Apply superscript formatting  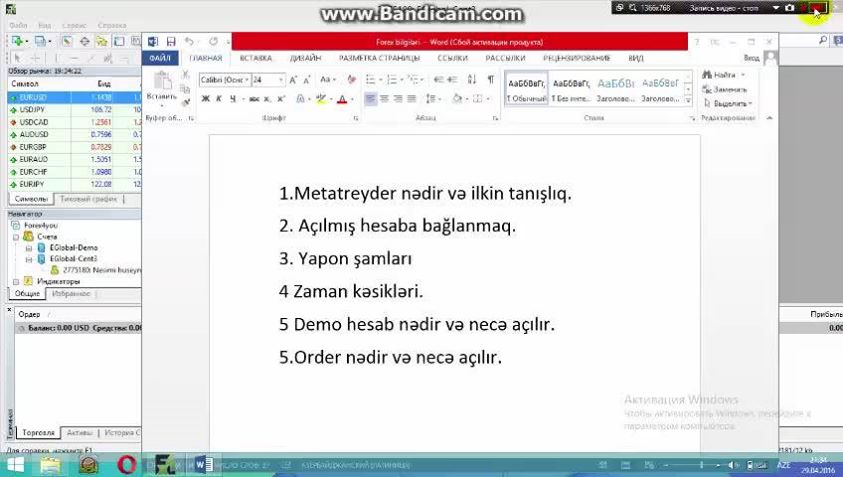pyautogui.click(x=281, y=99)
